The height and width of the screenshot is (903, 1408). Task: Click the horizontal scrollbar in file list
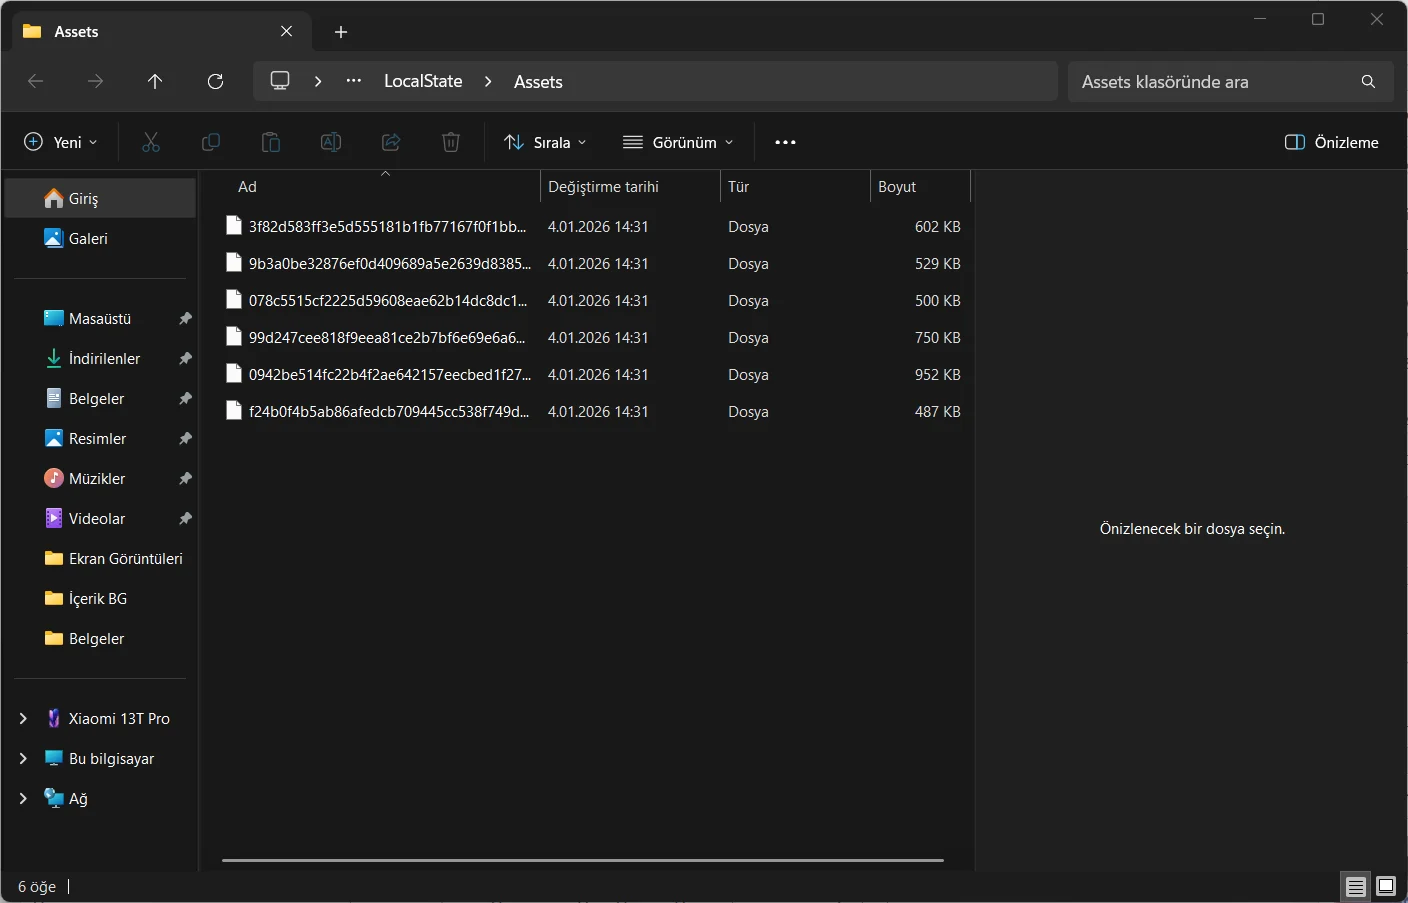(x=583, y=860)
